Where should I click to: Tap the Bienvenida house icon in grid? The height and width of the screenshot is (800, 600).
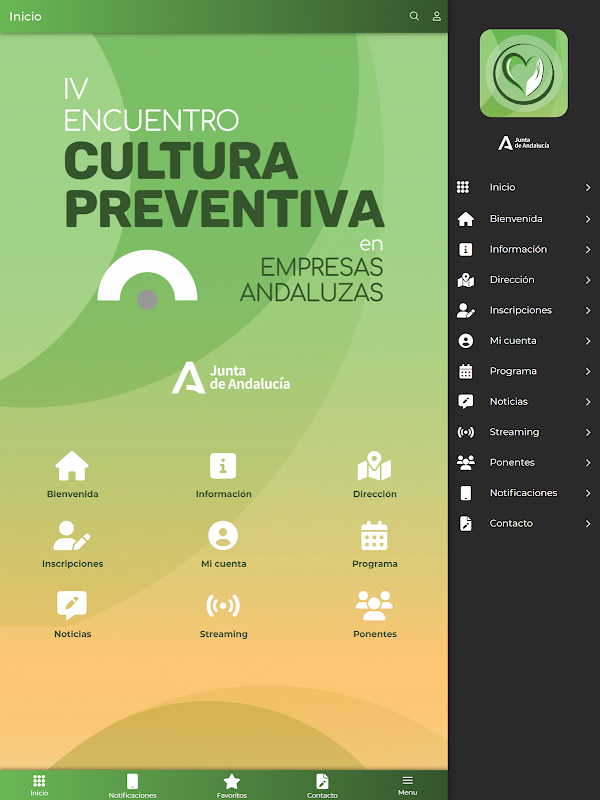[x=72, y=466]
